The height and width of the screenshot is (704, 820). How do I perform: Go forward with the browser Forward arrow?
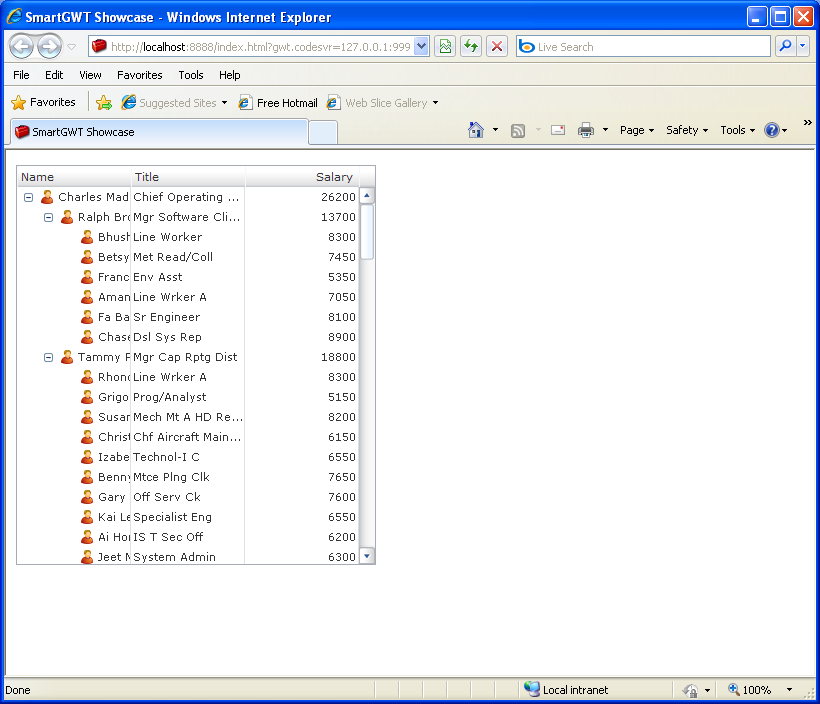(x=50, y=47)
